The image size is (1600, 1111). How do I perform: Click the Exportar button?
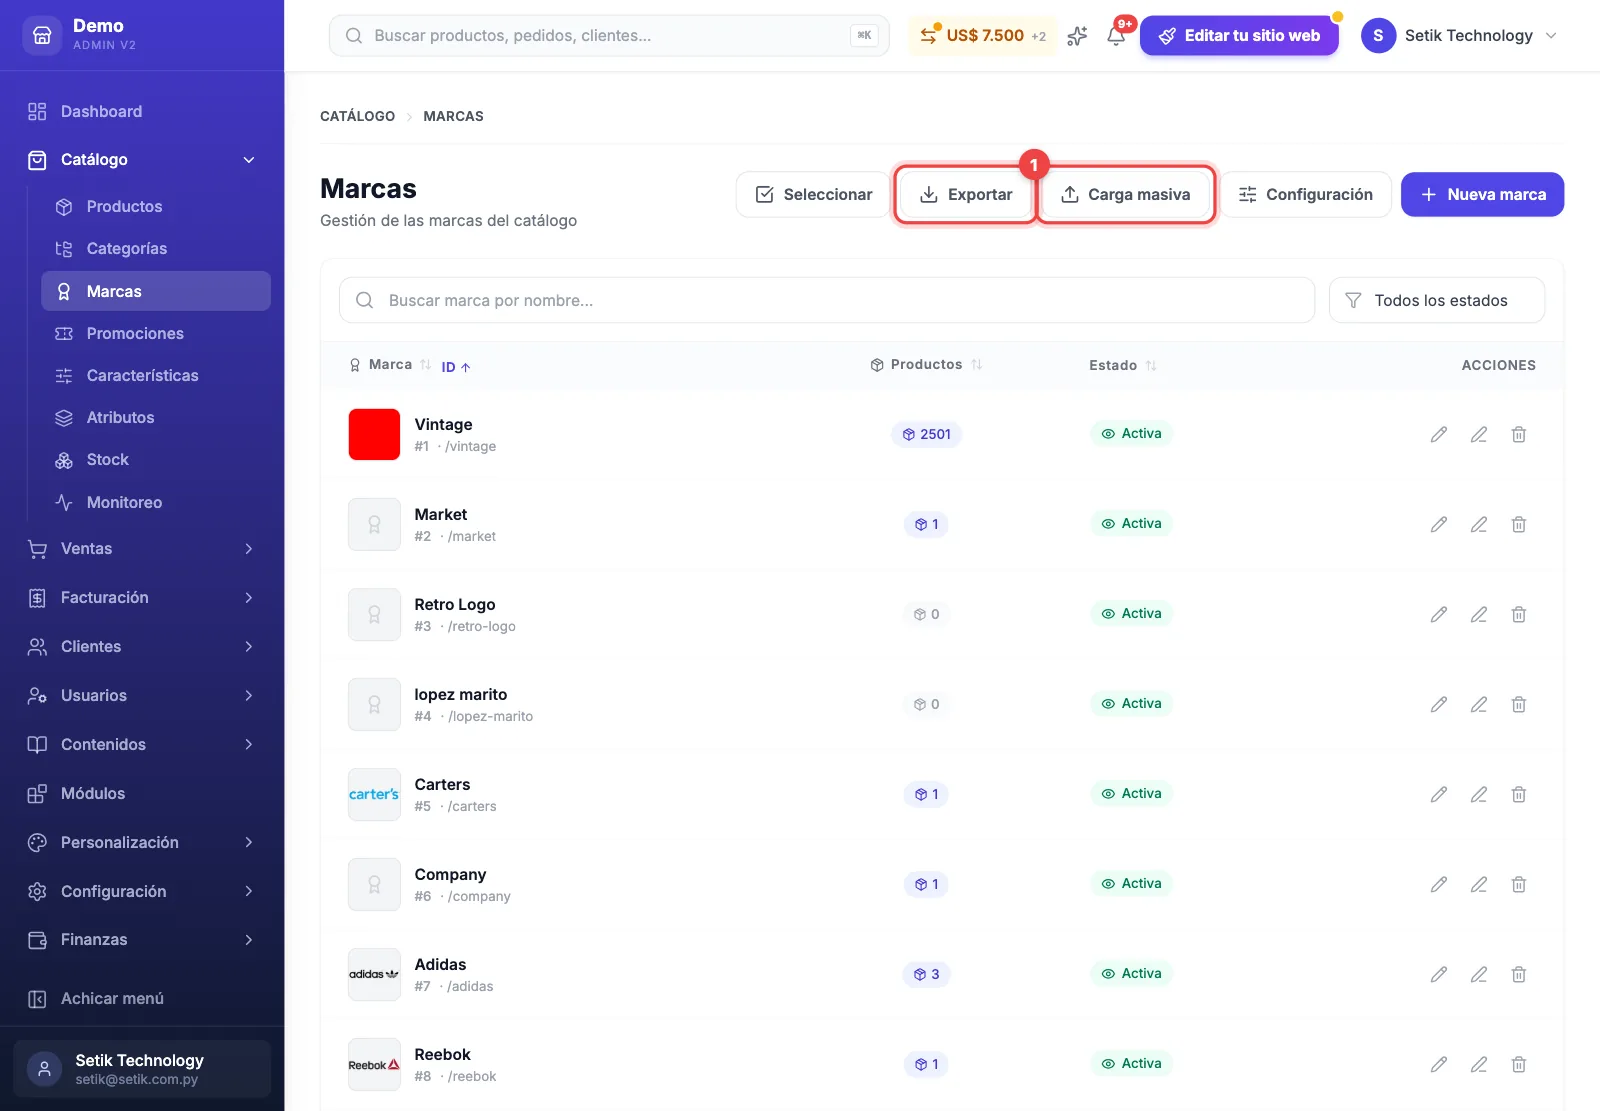pyautogui.click(x=965, y=194)
